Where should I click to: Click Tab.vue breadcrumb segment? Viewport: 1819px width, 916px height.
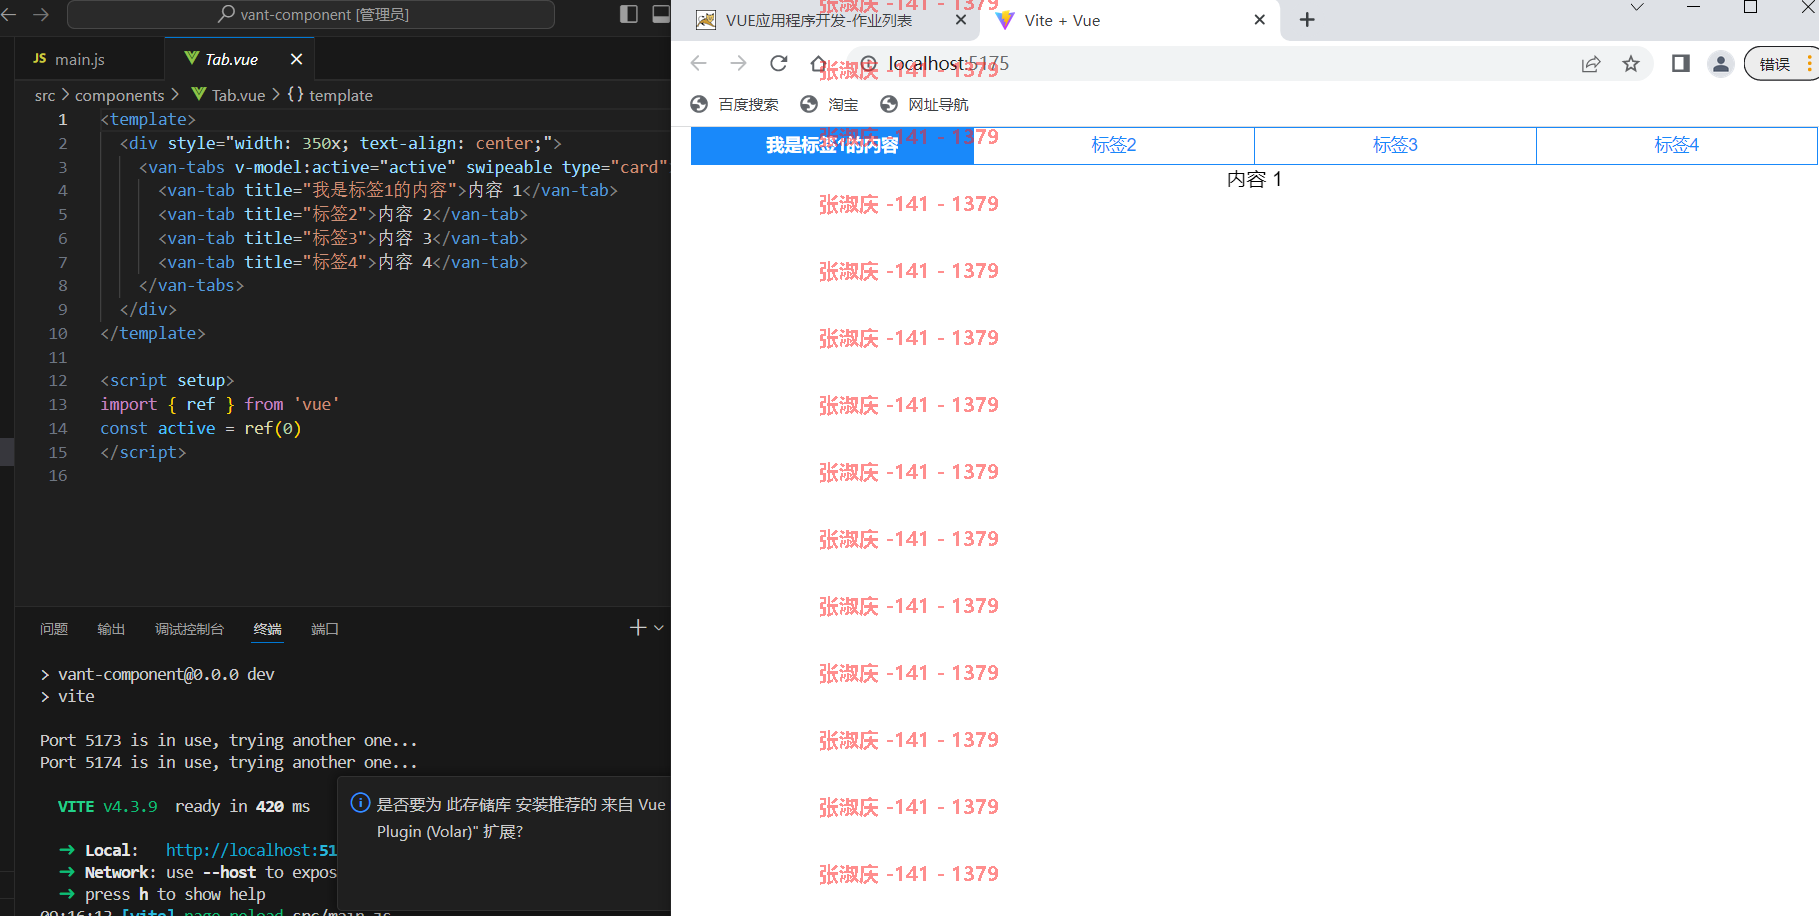[x=238, y=95]
